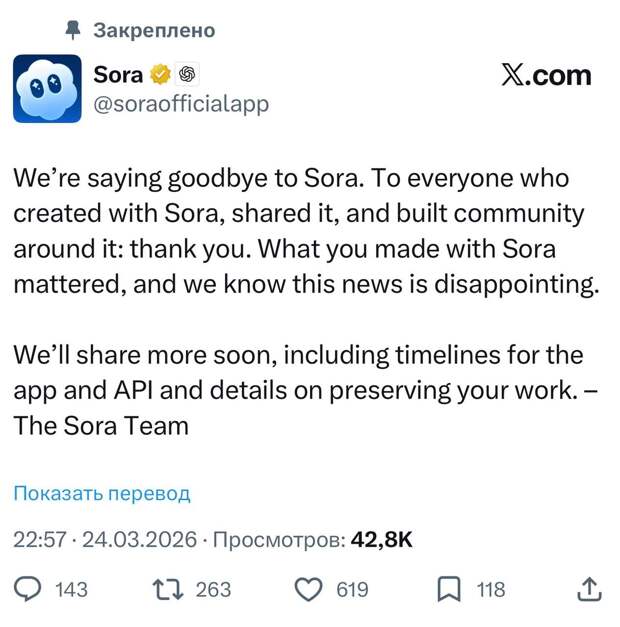This screenshot has width=620, height=627.
Task: Click the share upload icon
Action: click(589, 589)
